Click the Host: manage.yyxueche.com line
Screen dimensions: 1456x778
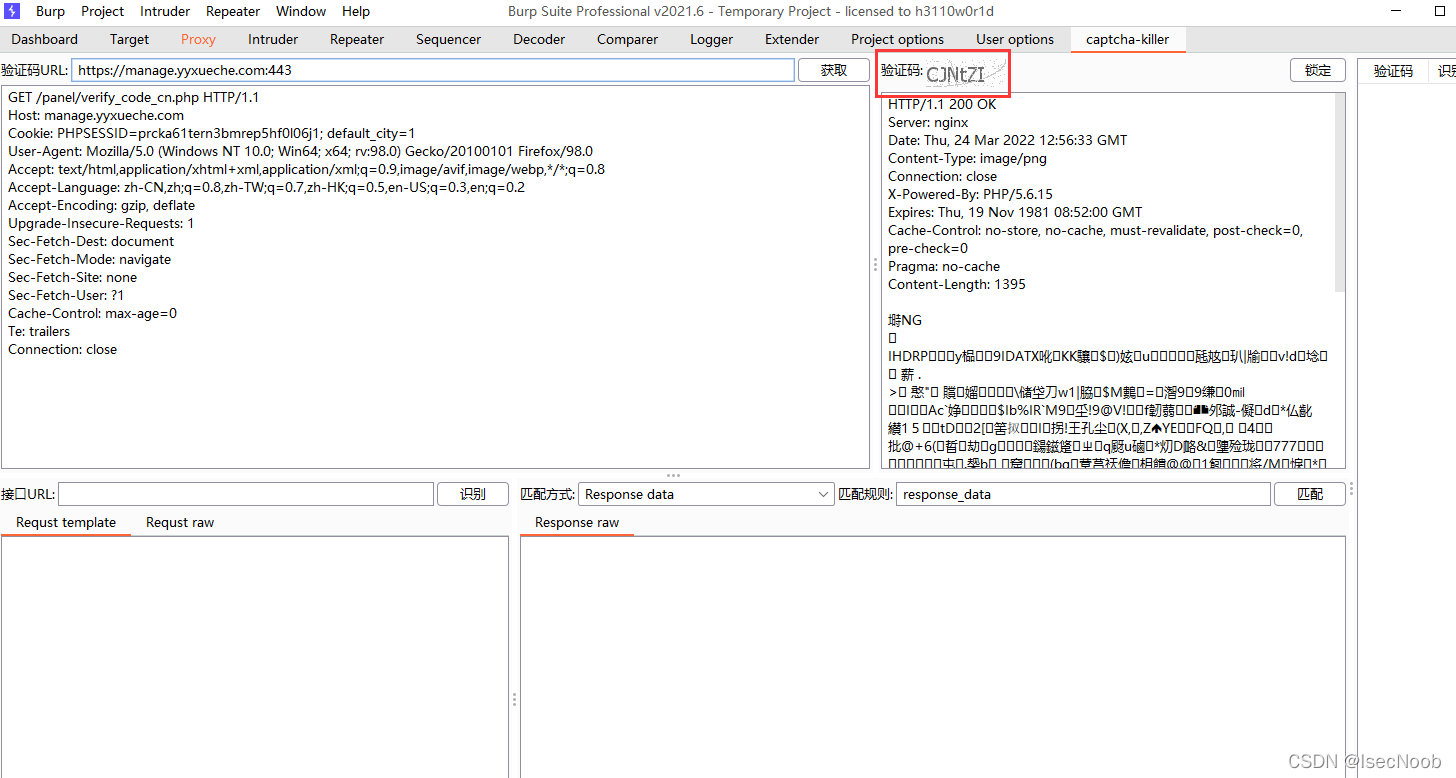96,115
